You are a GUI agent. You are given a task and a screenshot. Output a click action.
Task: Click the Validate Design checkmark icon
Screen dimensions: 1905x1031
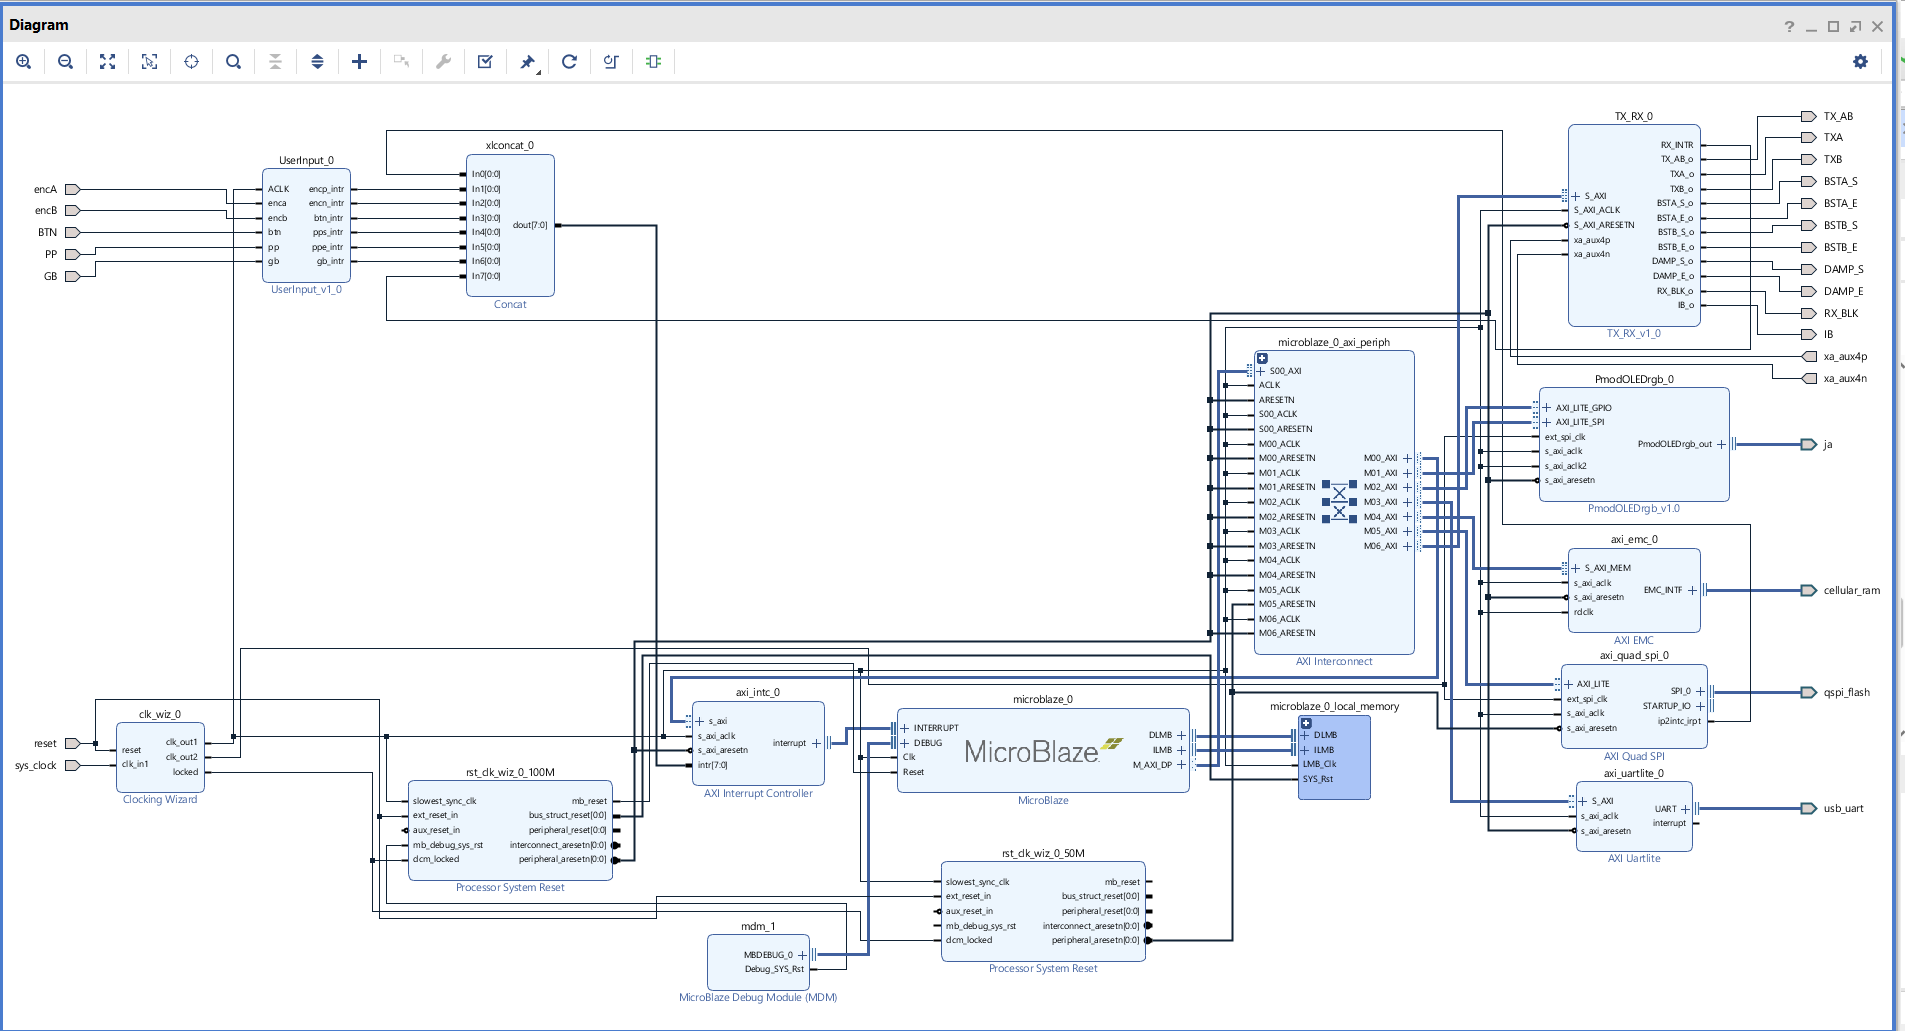485,62
